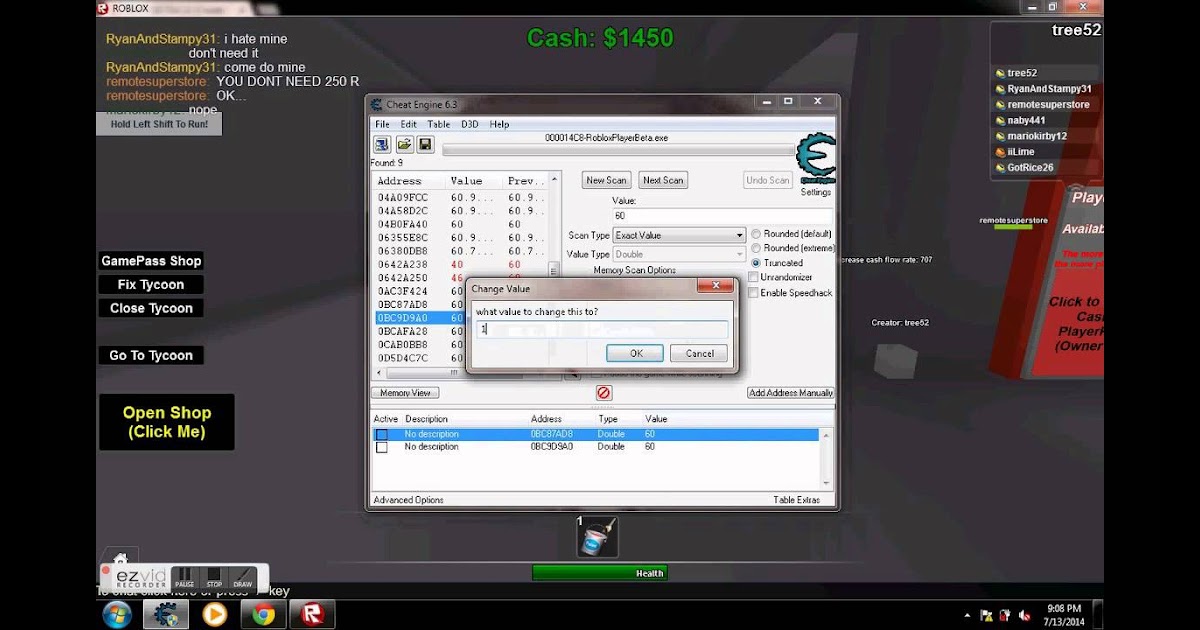Open process list icon in Cheat Engine
1200x630 pixels.
pyautogui.click(x=382, y=145)
